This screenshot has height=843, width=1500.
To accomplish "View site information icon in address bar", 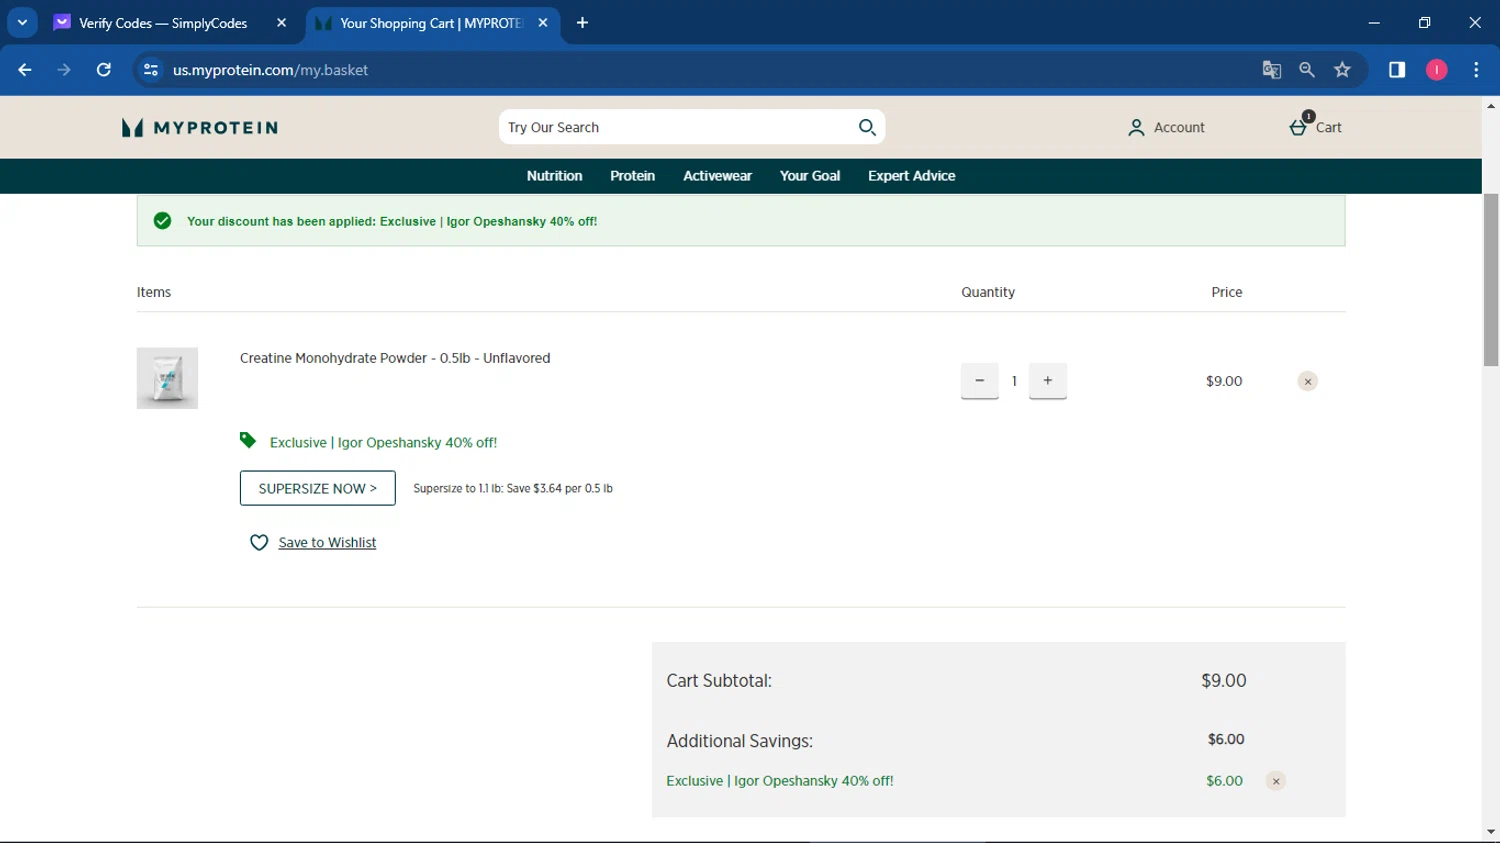I will [151, 70].
